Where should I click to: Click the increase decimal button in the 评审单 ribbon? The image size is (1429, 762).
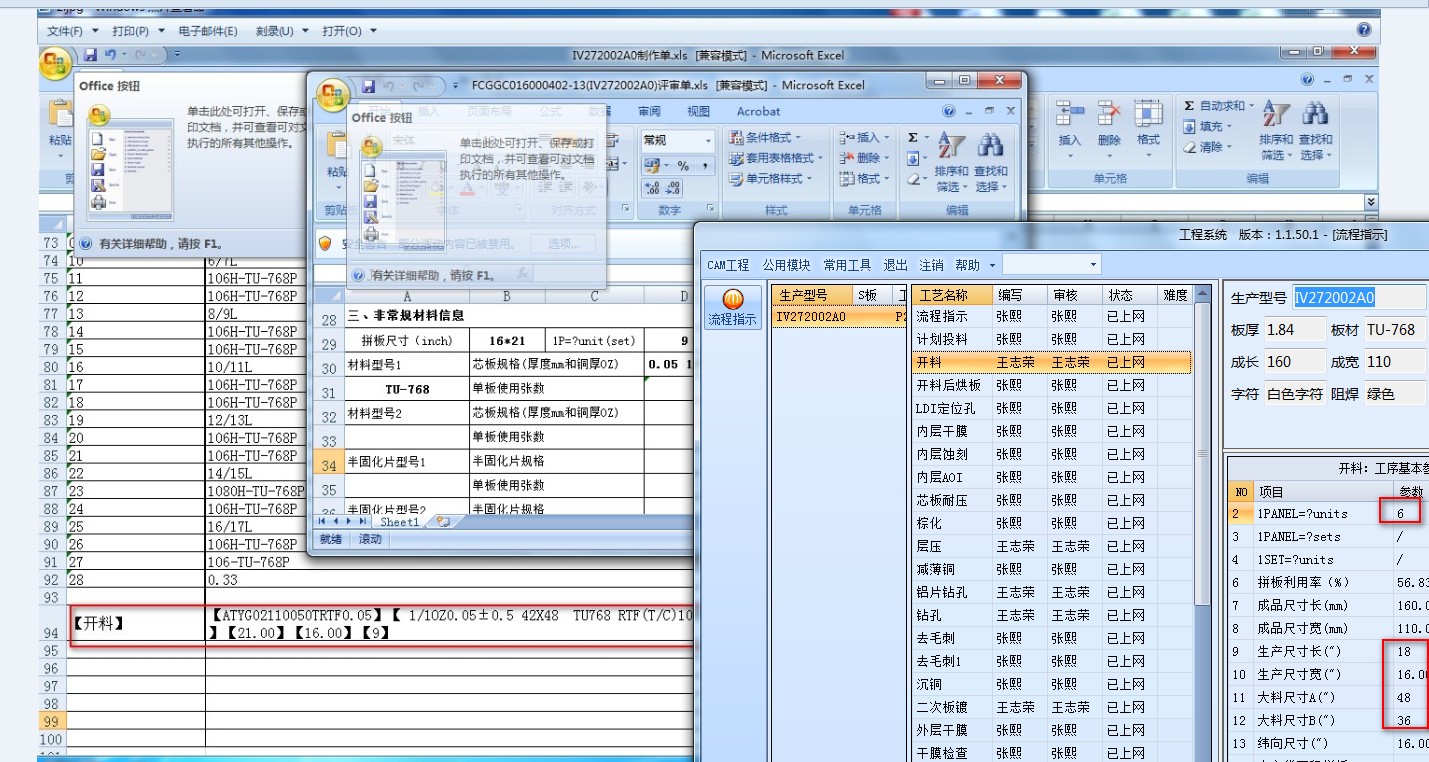pos(651,188)
